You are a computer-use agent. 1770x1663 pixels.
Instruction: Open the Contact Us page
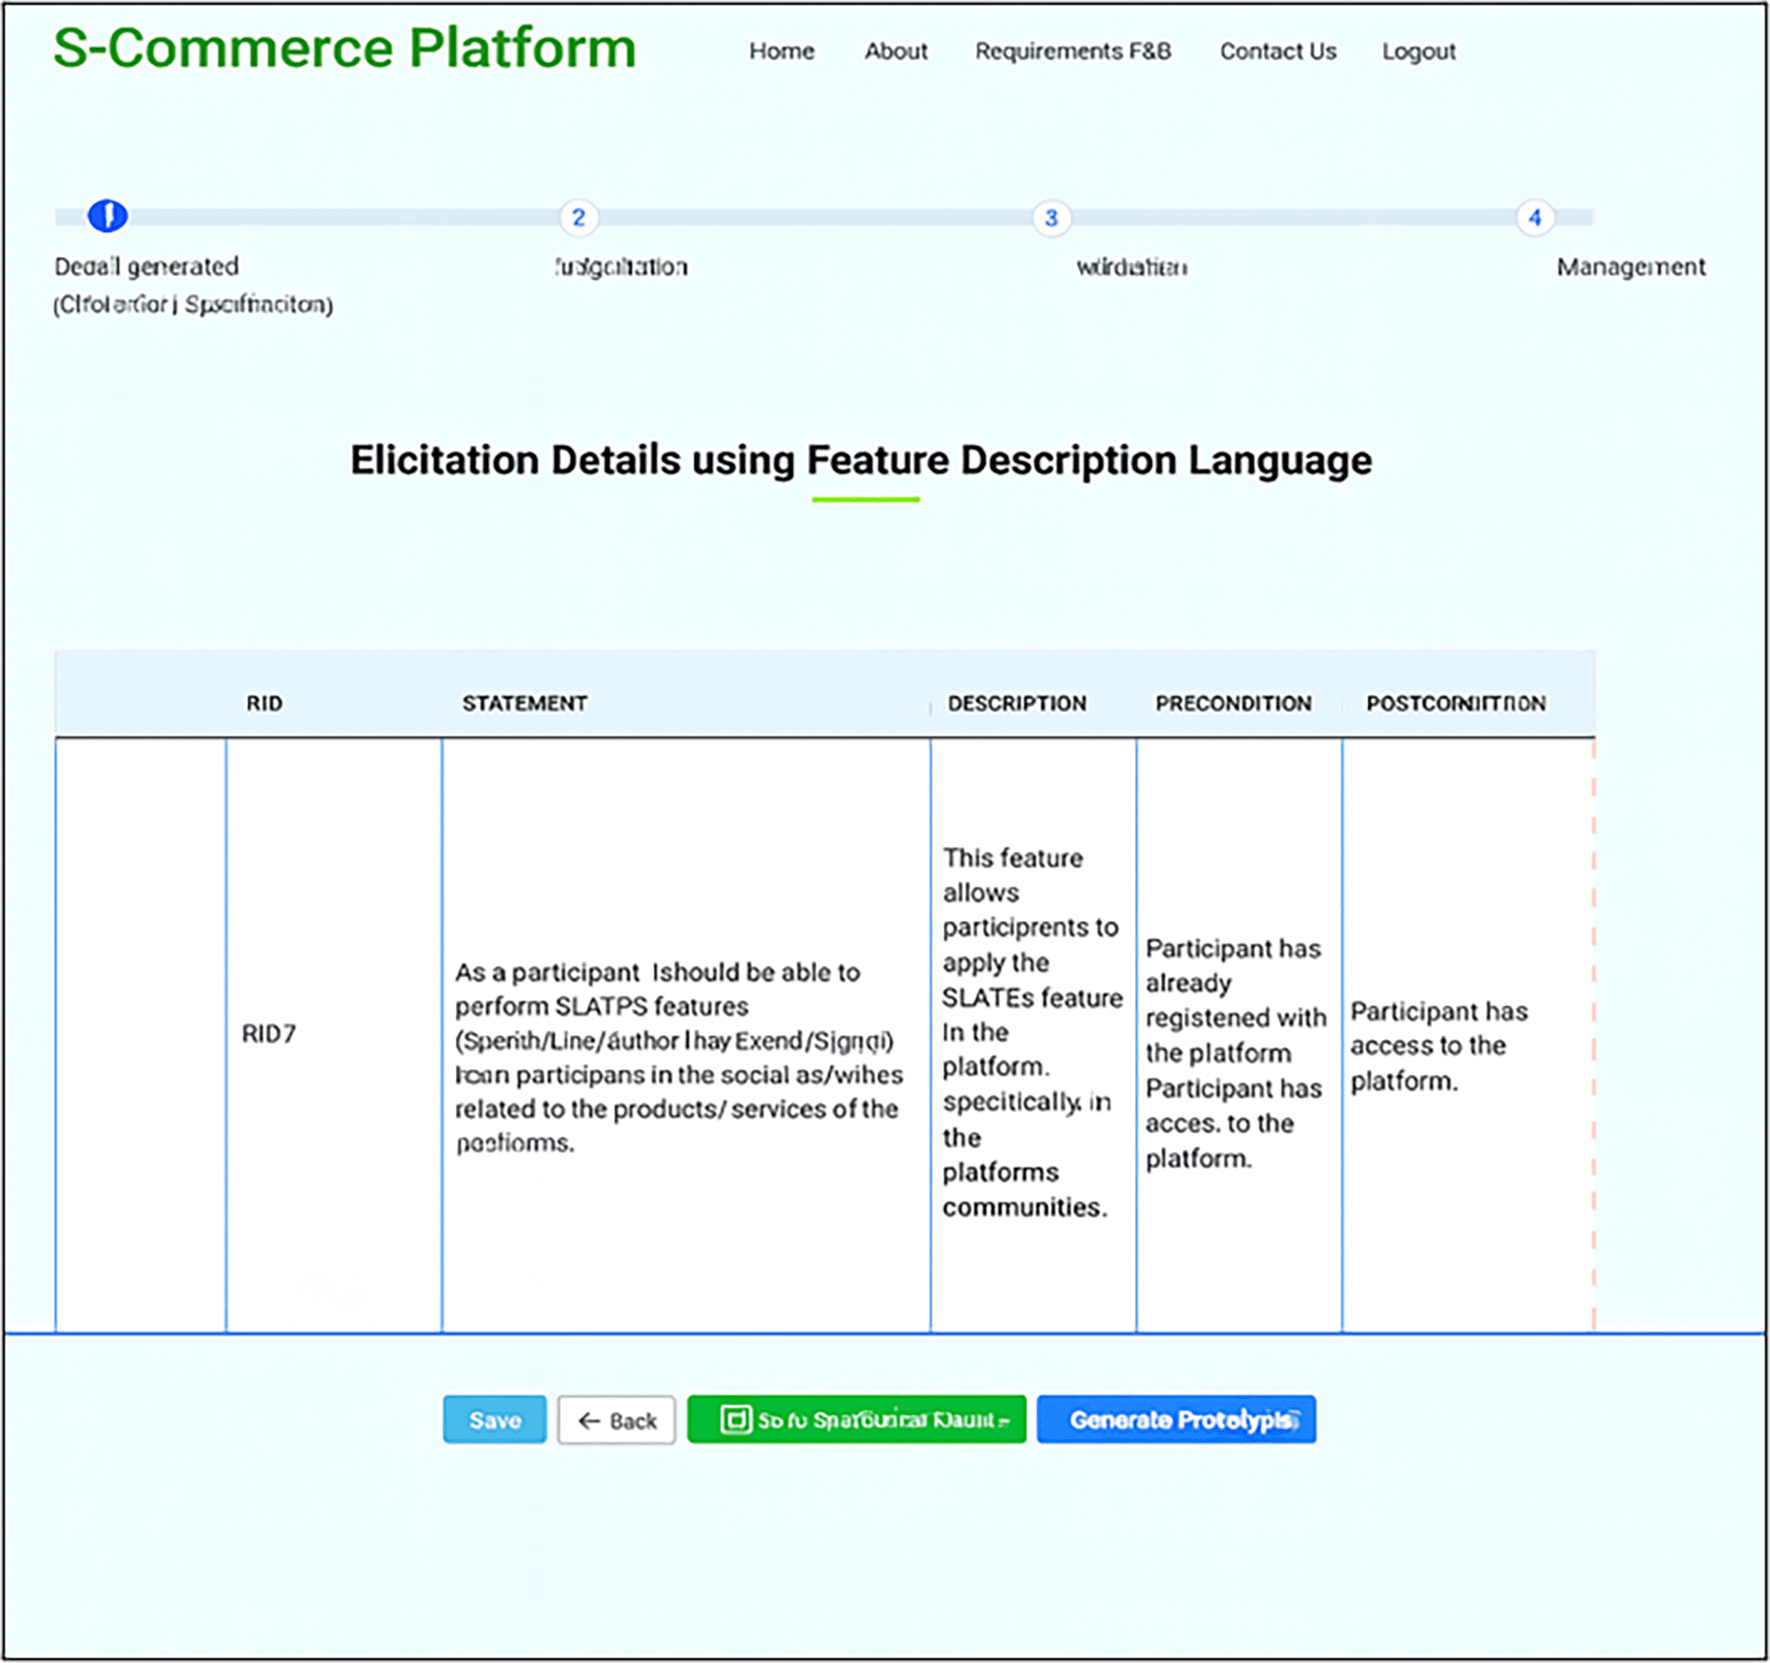(1277, 51)
